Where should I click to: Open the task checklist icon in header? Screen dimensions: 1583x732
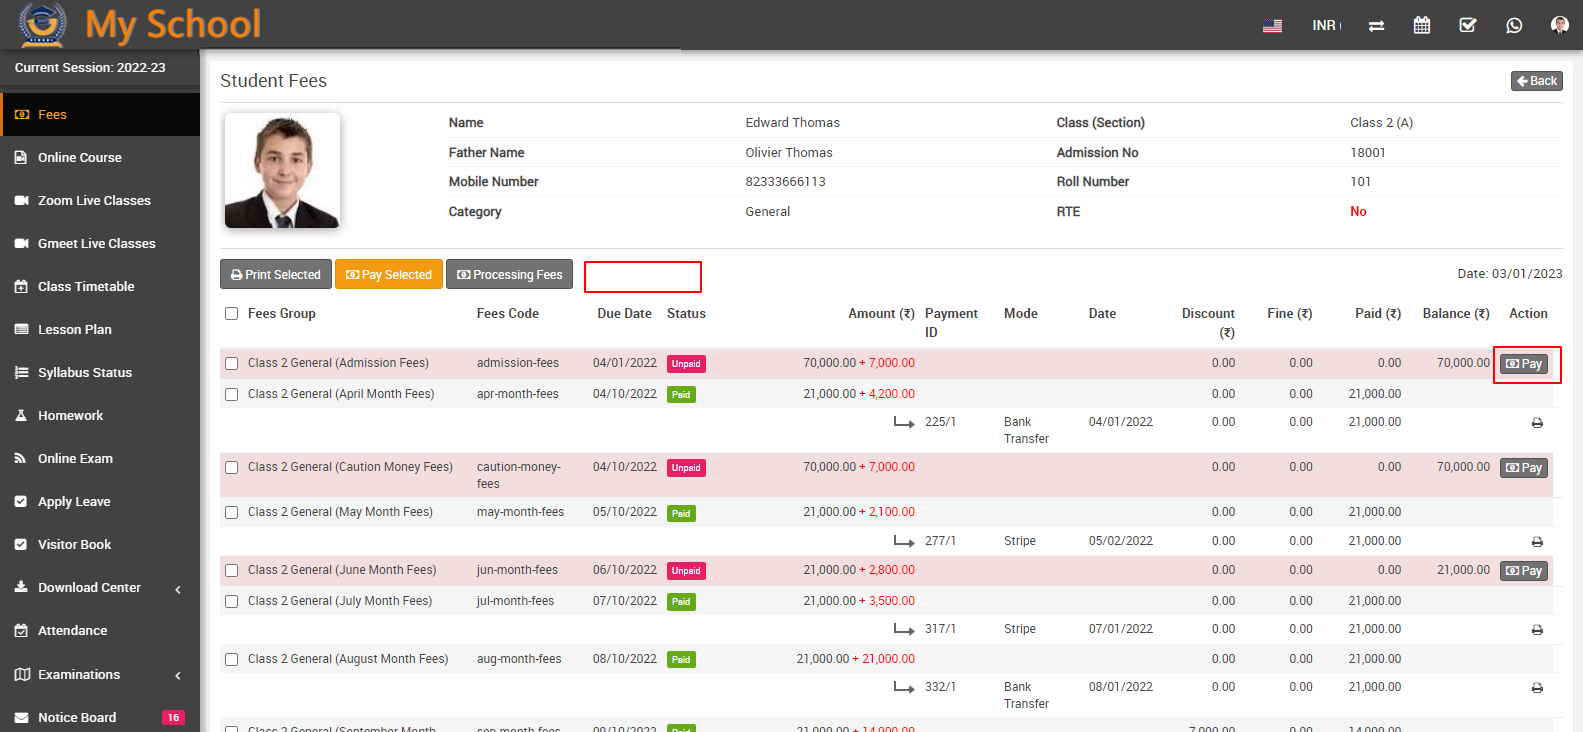point(1467,25)
